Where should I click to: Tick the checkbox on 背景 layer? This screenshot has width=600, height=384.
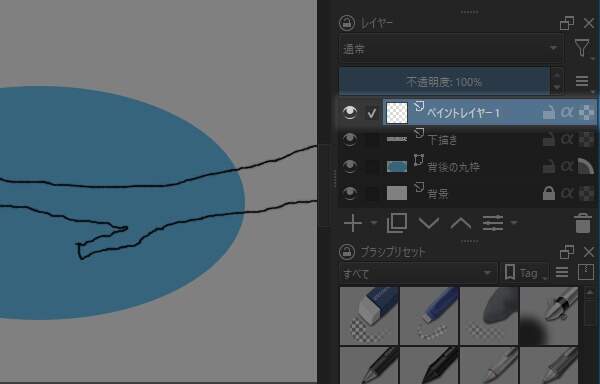tap(371, 193)
